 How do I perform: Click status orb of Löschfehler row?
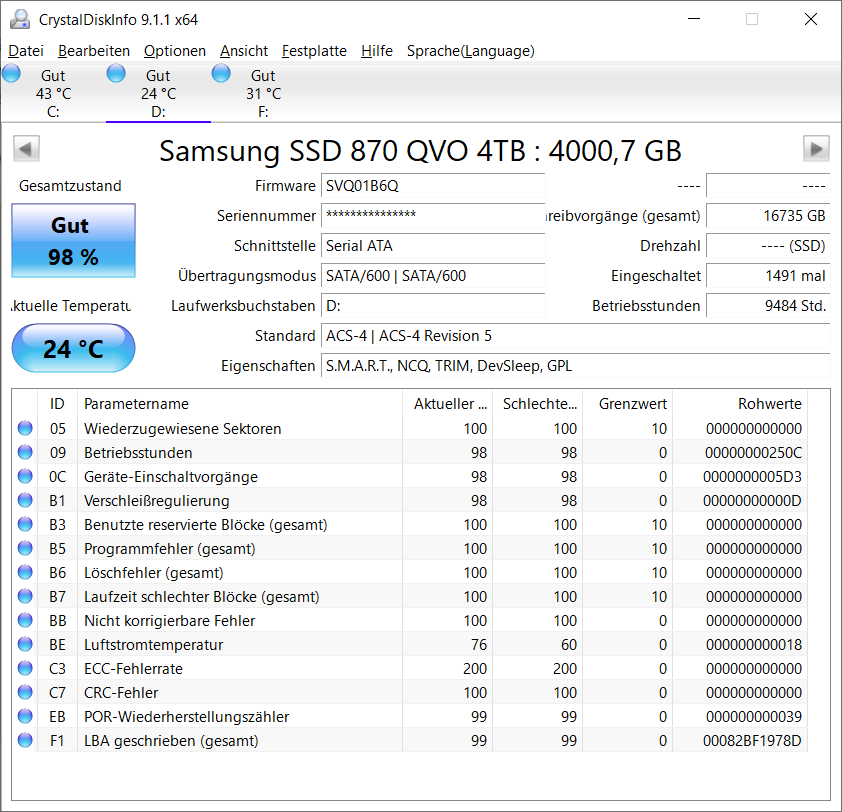click(25, 572)
